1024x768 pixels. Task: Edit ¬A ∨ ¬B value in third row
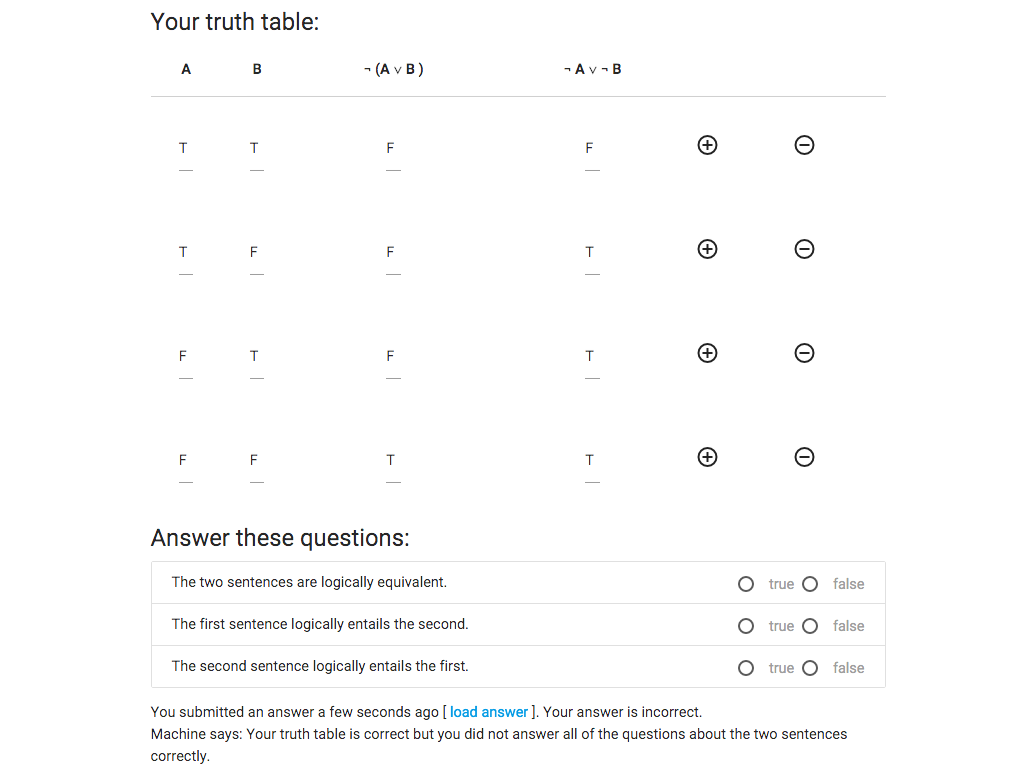[x=590, y=357]
